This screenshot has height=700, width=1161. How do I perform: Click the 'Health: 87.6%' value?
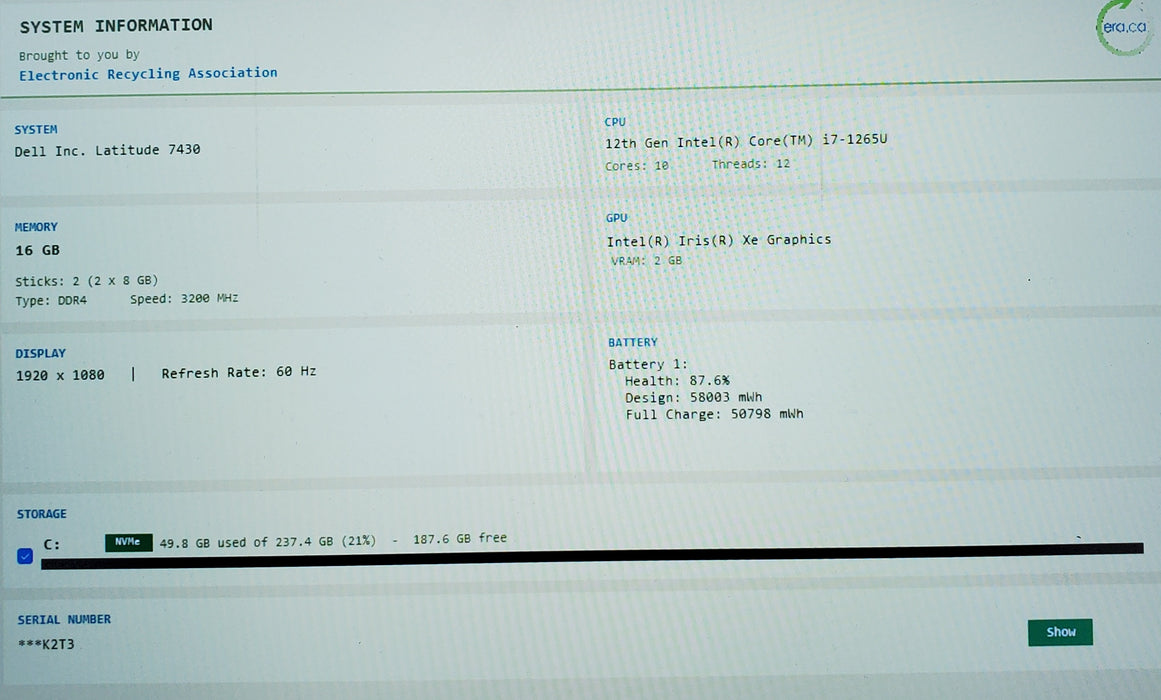[x=677, y=381]
